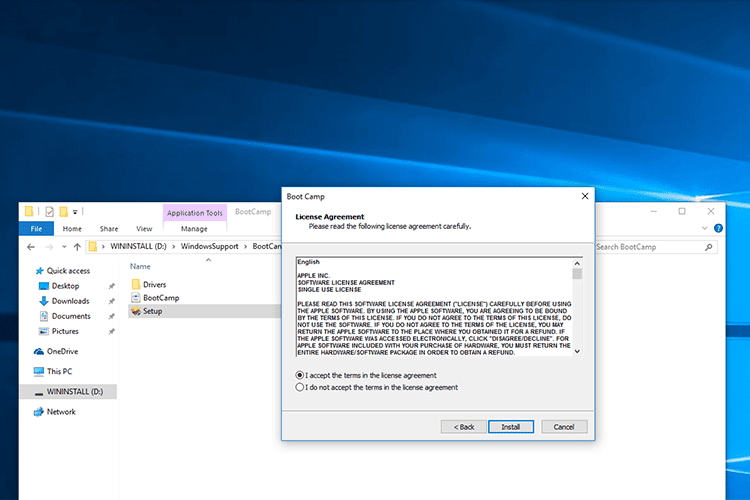The height and width of the screenshot is (500, 750).
Task: Open the Share ribbon tab
Action: pos(109,229)
